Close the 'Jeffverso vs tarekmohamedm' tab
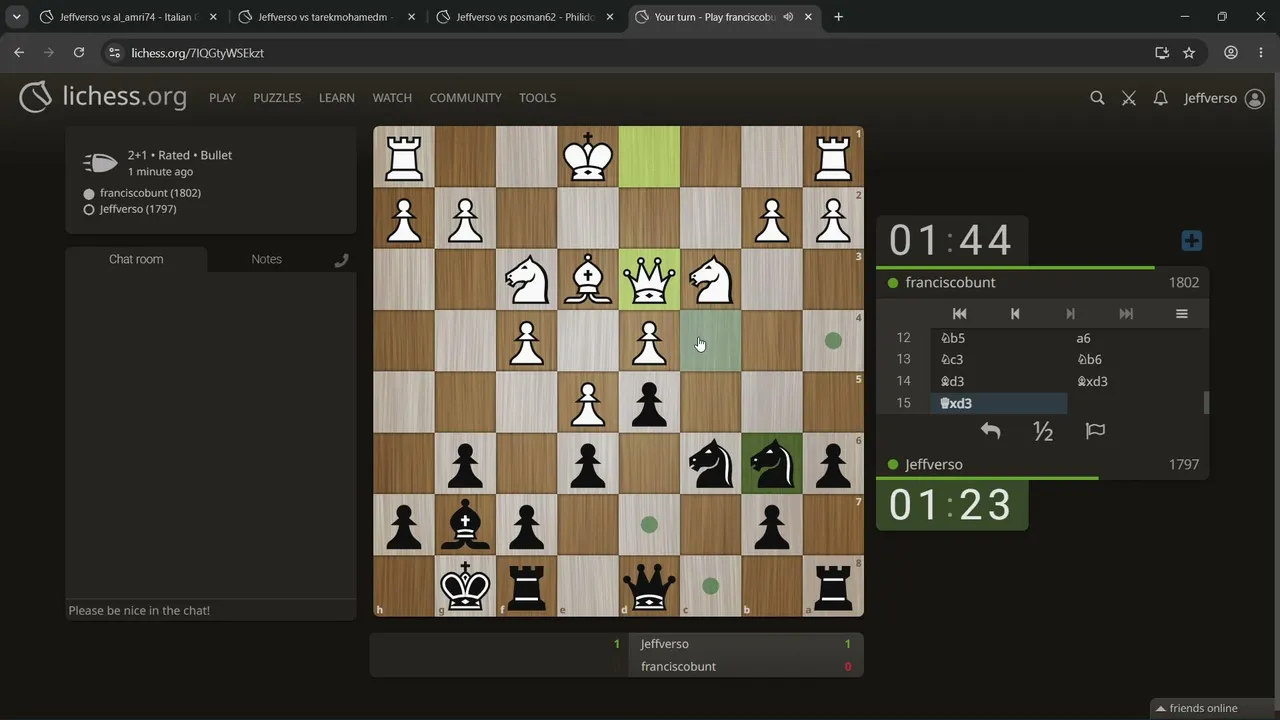The height and width of the screenshot is (720, 1280). (x=411, y=17)
